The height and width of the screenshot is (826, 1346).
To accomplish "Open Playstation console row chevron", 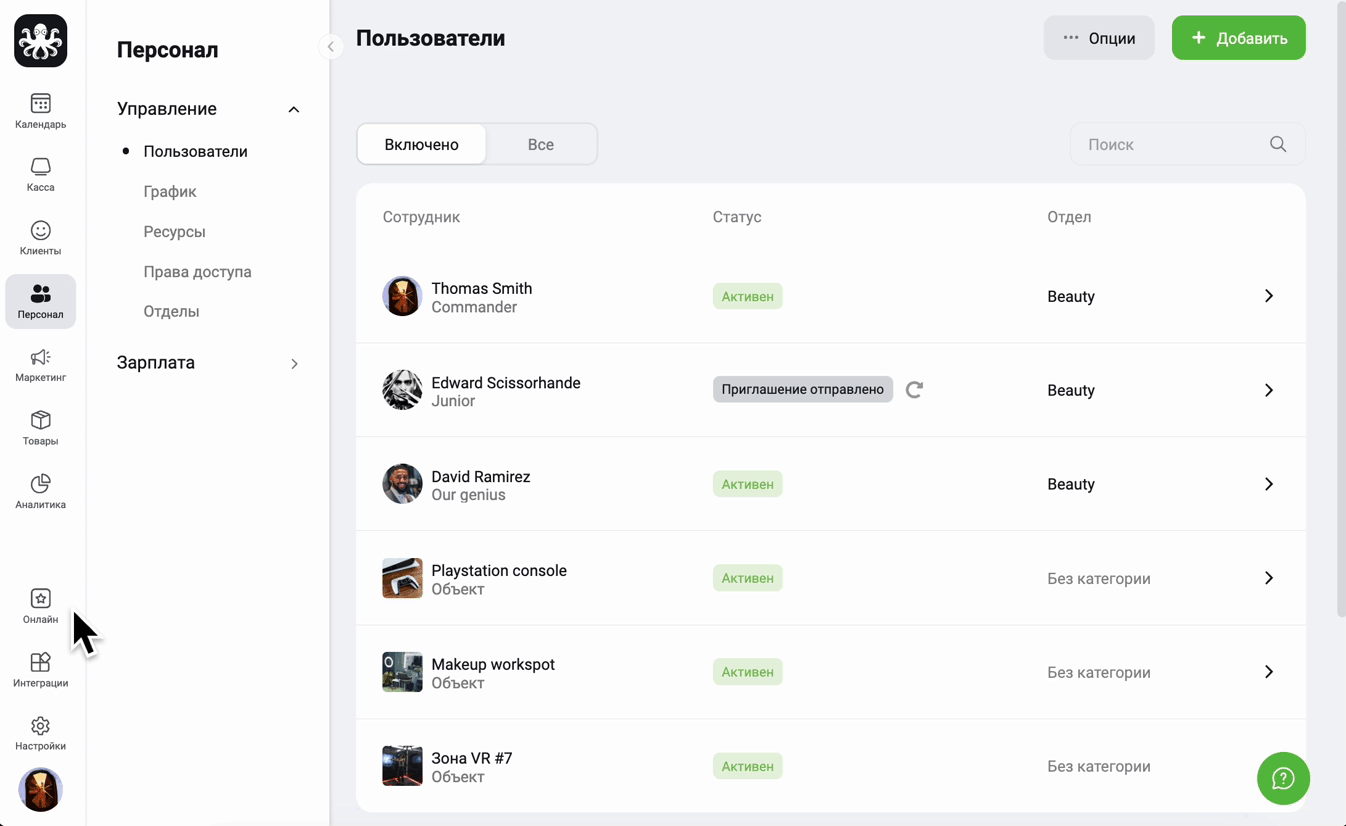I will click(1269, 578).
